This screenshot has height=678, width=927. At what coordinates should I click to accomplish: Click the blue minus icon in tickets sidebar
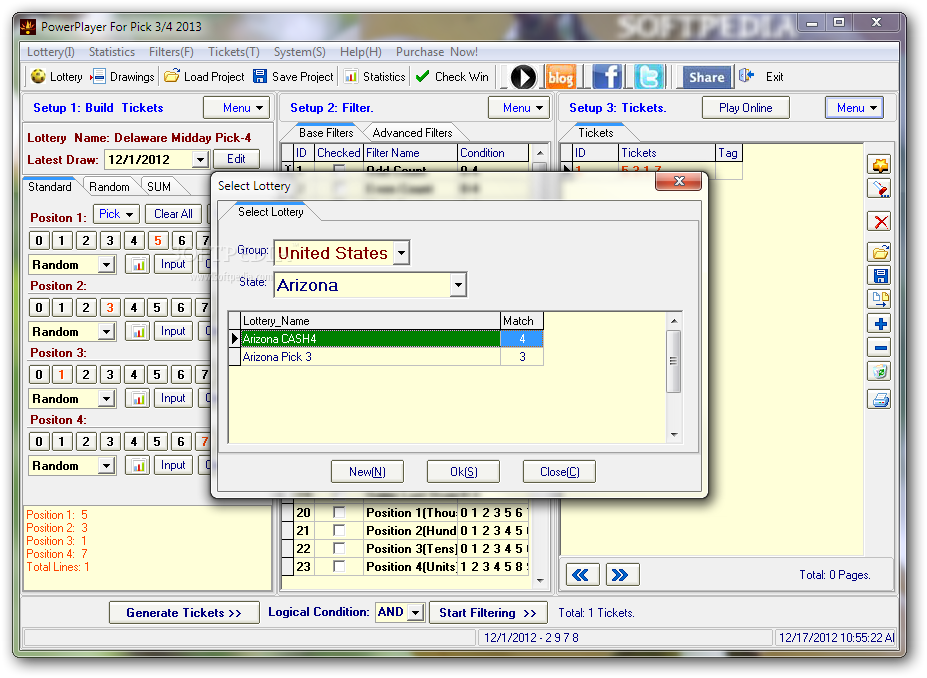(x=880, y=348)
